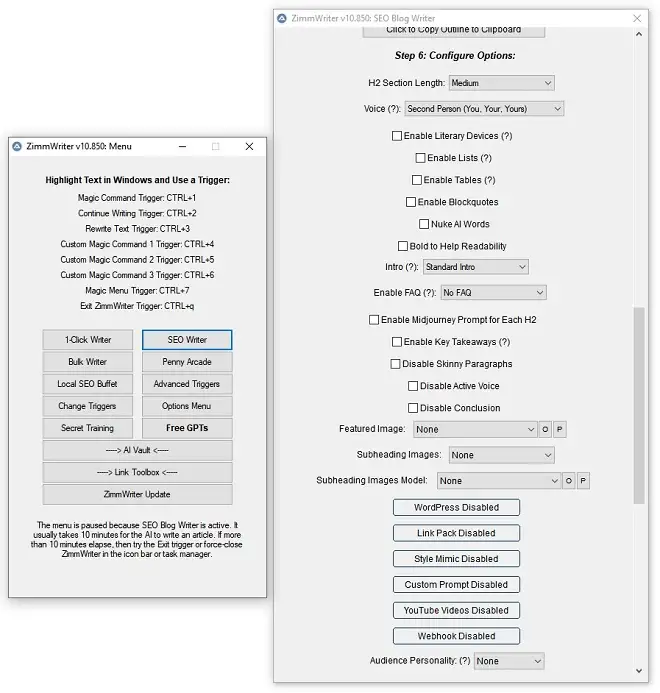Image resolution: width=660 pixels, height=693 pixels.
Task: Click the P button beside Featured Image
Action: point(560,429)
